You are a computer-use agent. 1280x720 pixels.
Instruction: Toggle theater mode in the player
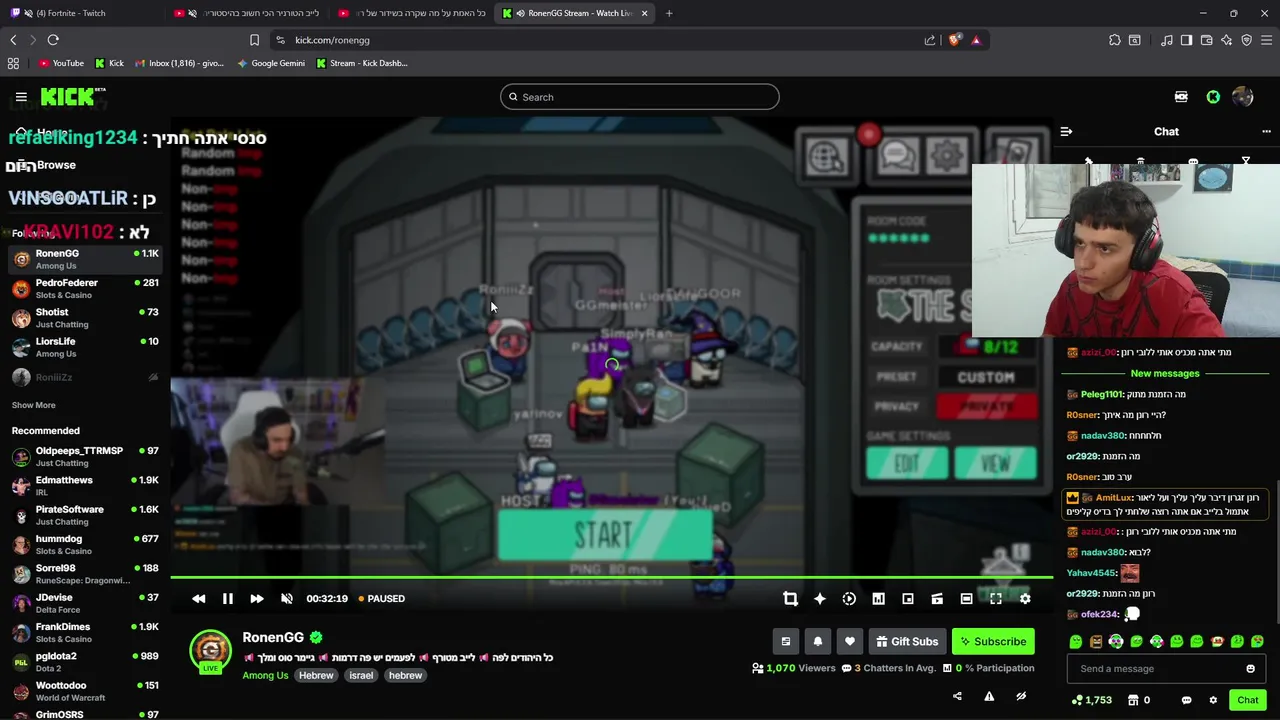coord(966,598)
